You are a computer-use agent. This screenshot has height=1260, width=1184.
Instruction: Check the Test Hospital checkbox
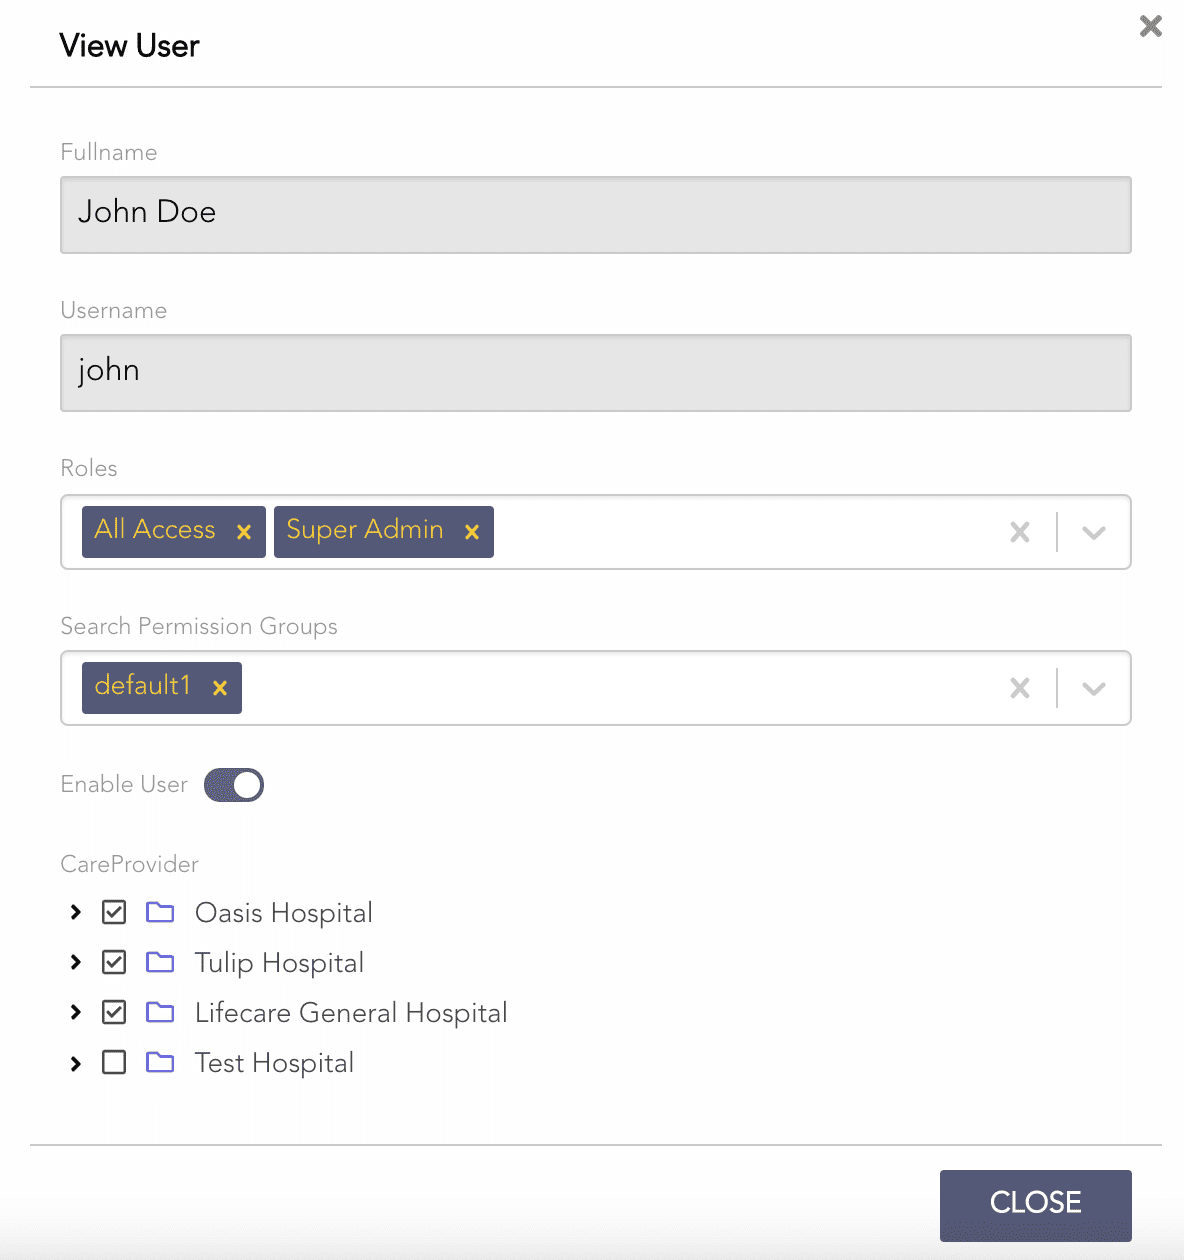(x=113, y=1062)
